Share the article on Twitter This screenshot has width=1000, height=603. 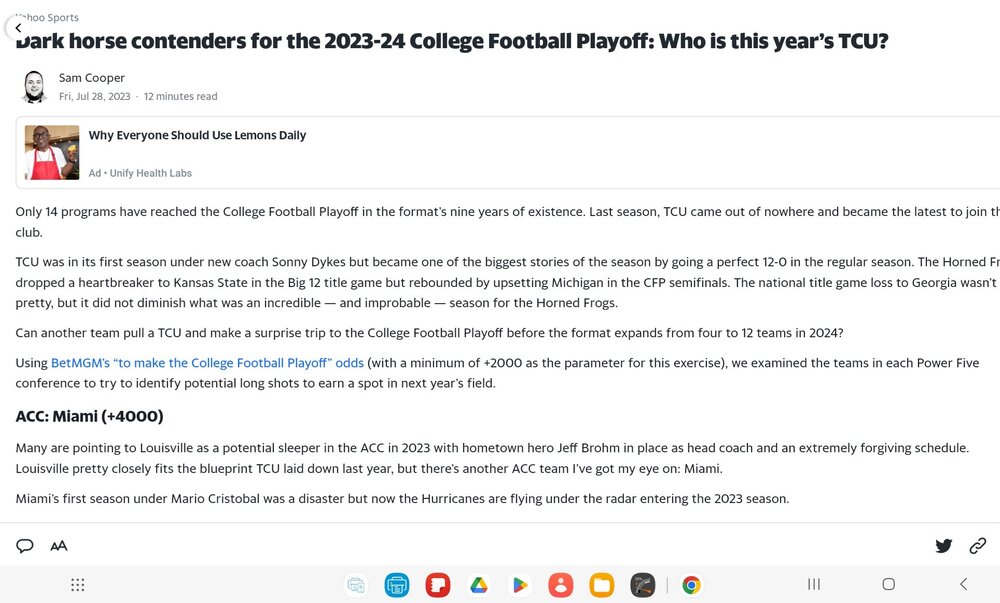[943, 546]
